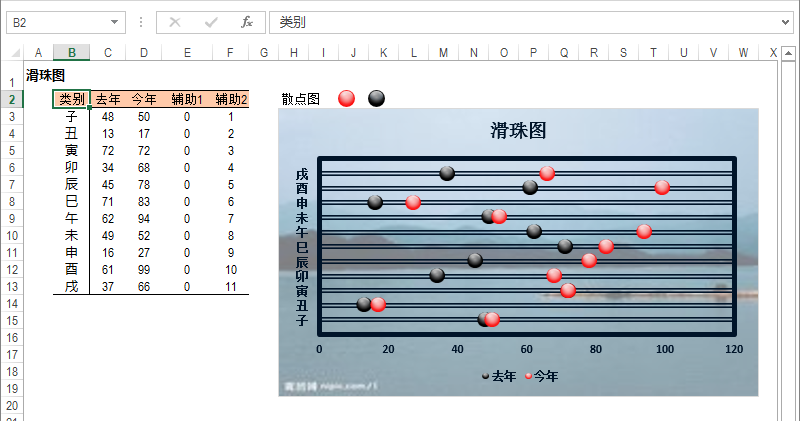Image resolution: width=800 pixels, height=421 pixels.
Task: Click the red bead on the 申 row
Action: tap(413, 202)
